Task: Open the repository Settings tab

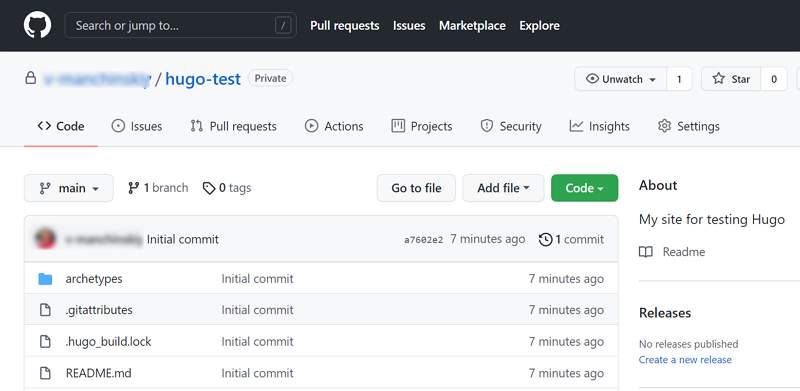Action: (688, 126)
